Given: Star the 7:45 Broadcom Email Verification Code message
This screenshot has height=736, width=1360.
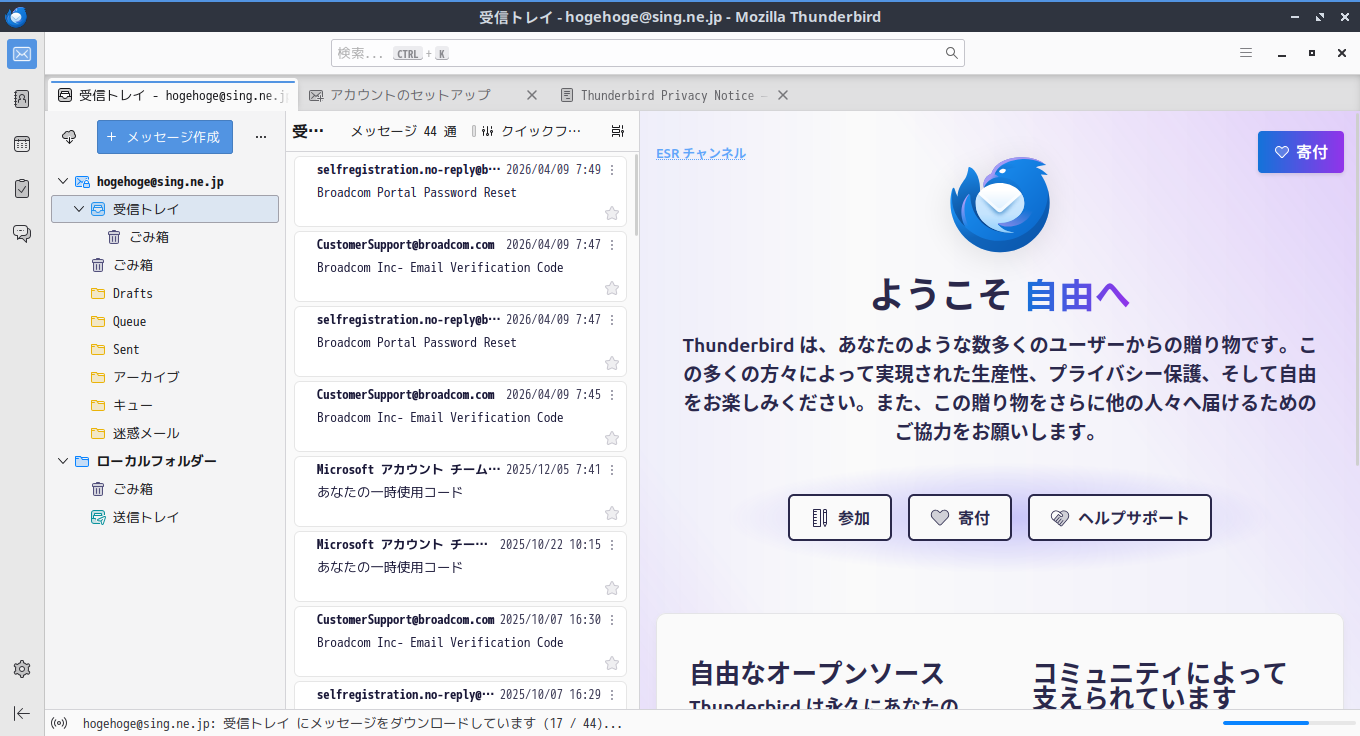Looking at the screenshot, I should pyautogui.click(x=612, y=438).
